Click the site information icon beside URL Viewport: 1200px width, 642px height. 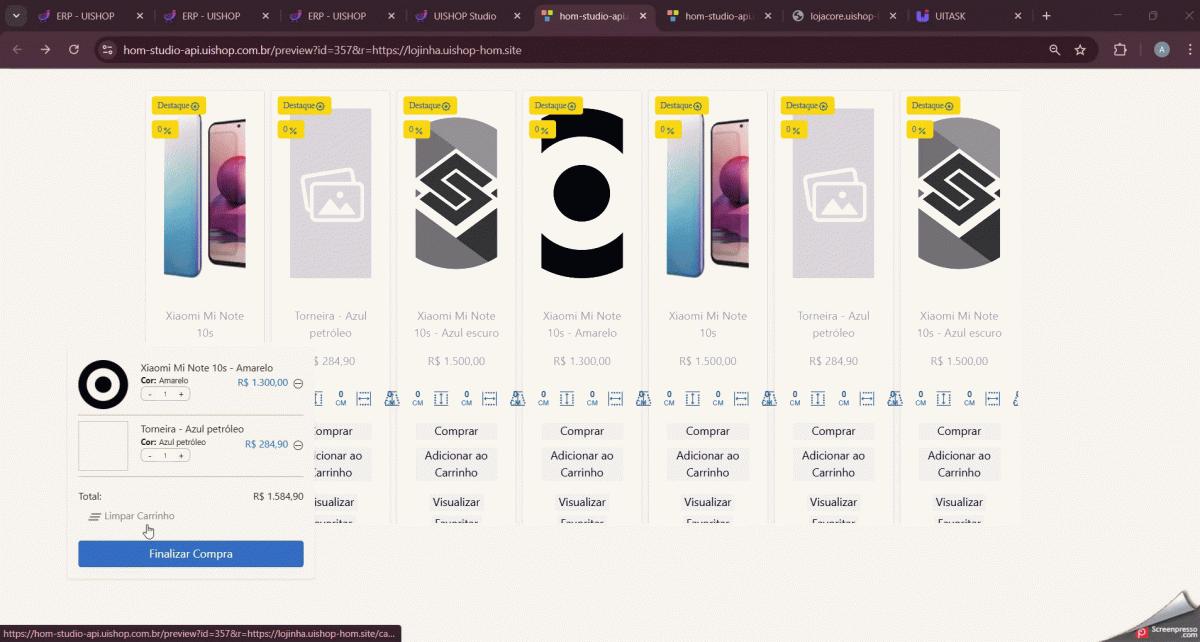click(x=109, y=50)
